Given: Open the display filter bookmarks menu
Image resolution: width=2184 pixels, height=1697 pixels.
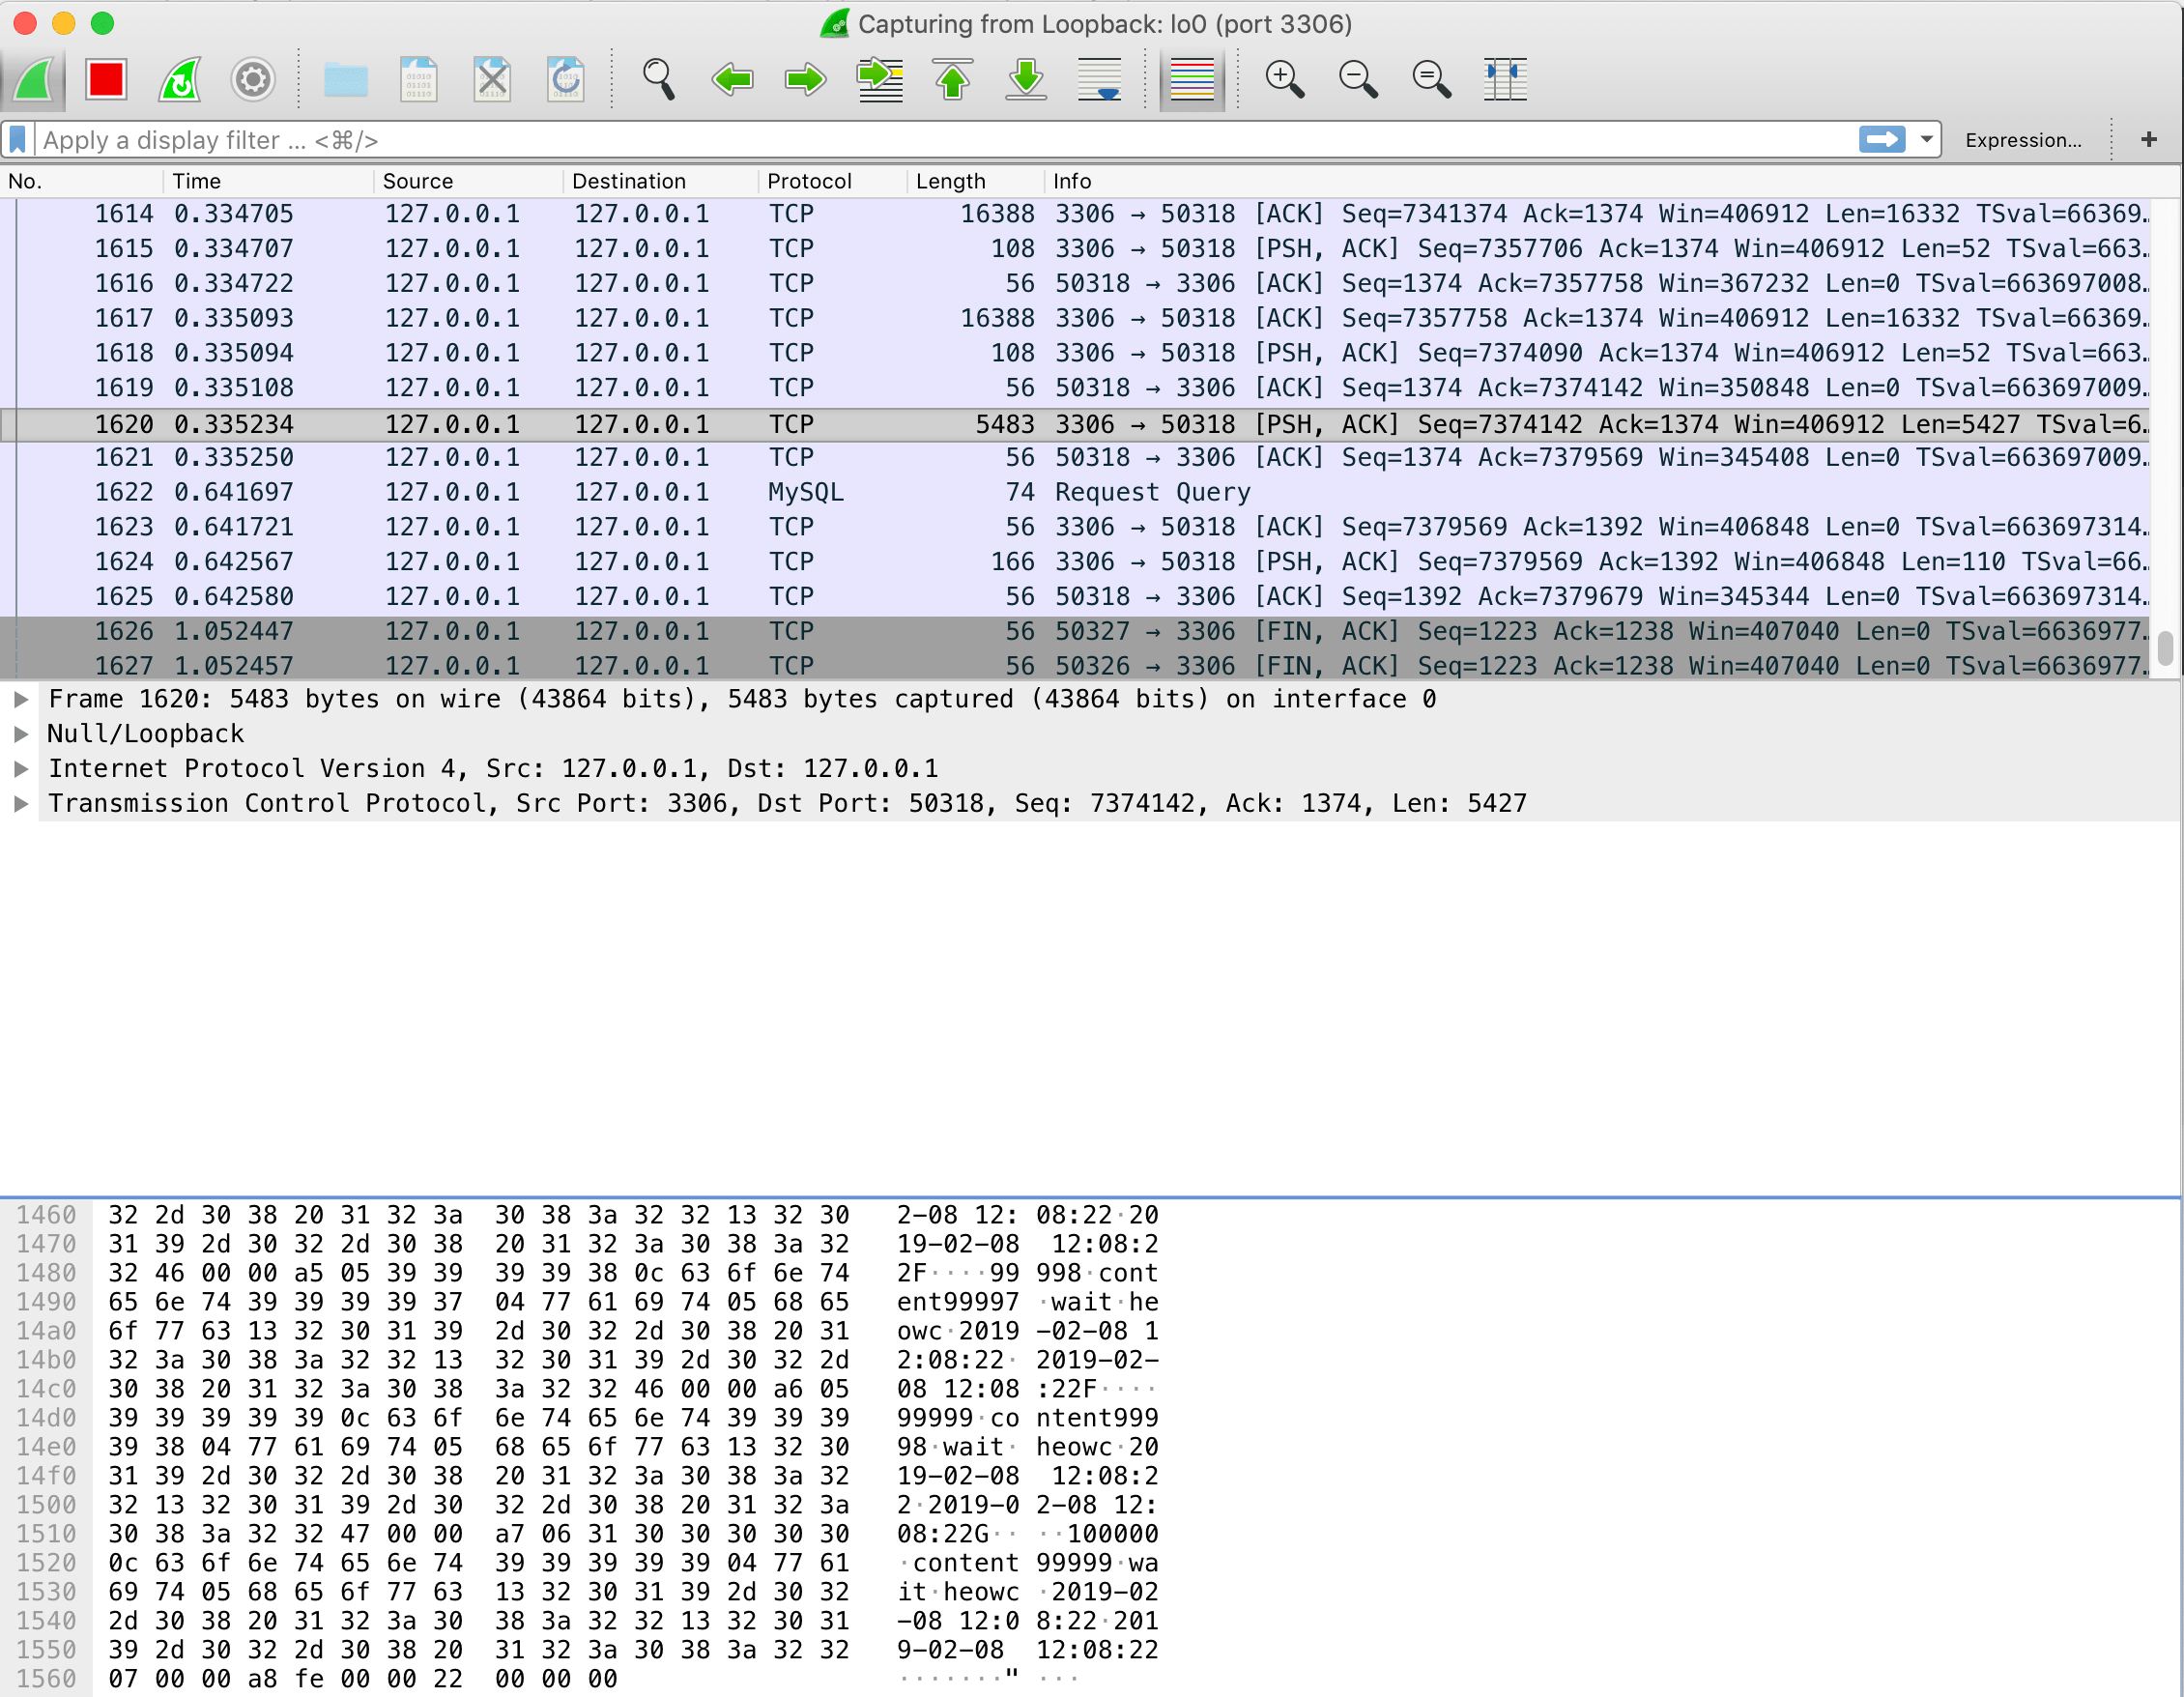Looking at the screenshot, I should click(17, 139).
